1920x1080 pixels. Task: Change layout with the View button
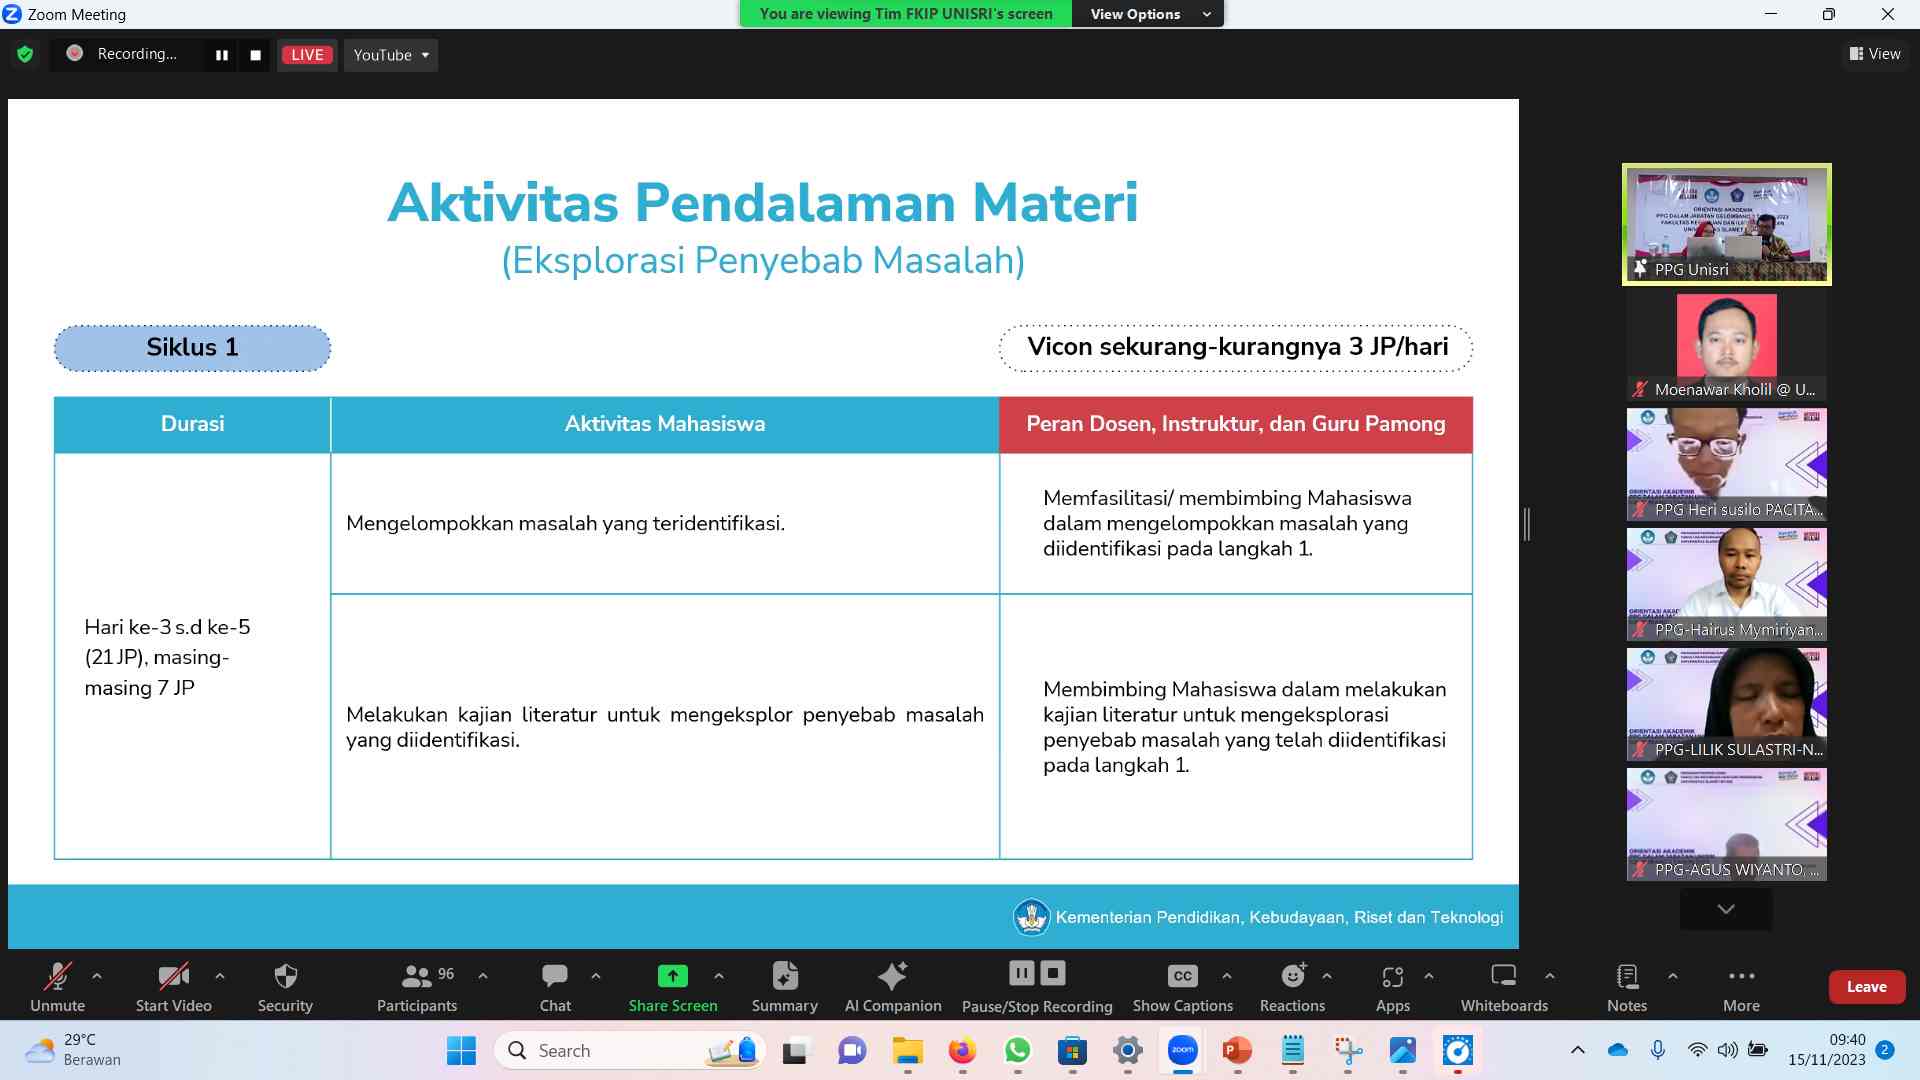click(x=1875, y=54)
